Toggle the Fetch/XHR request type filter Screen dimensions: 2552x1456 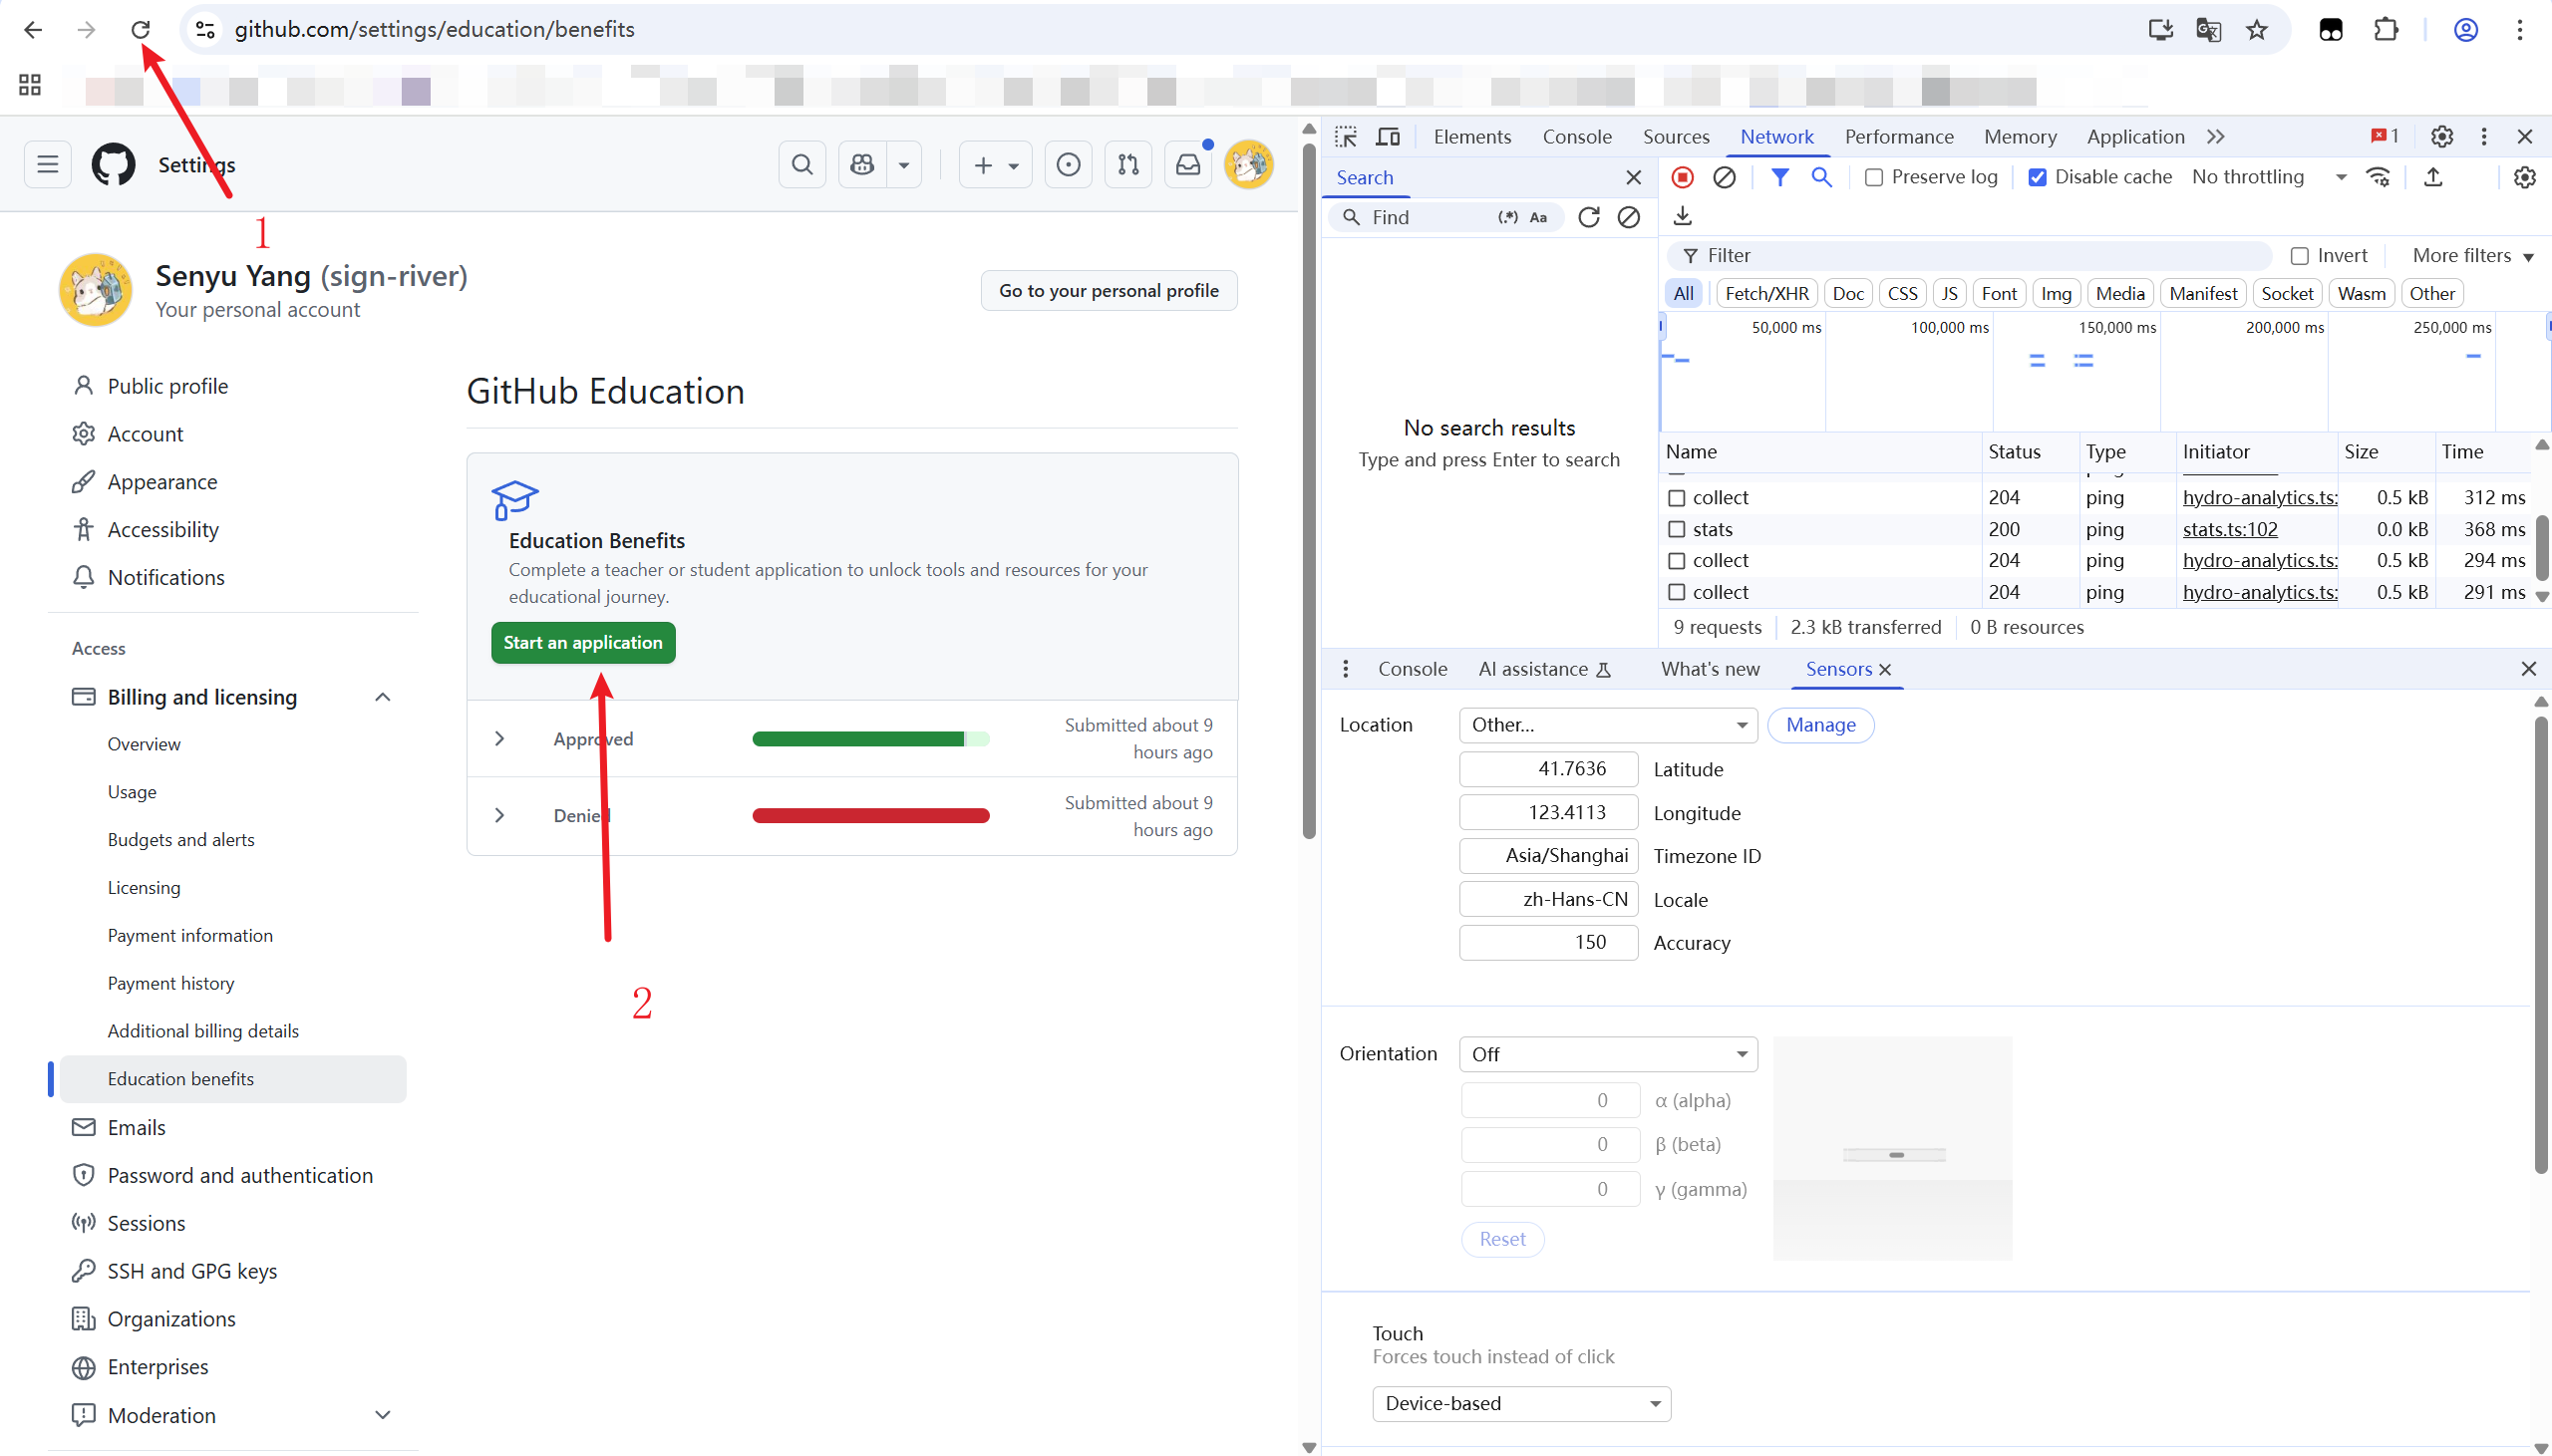[x=1767, y=294]
